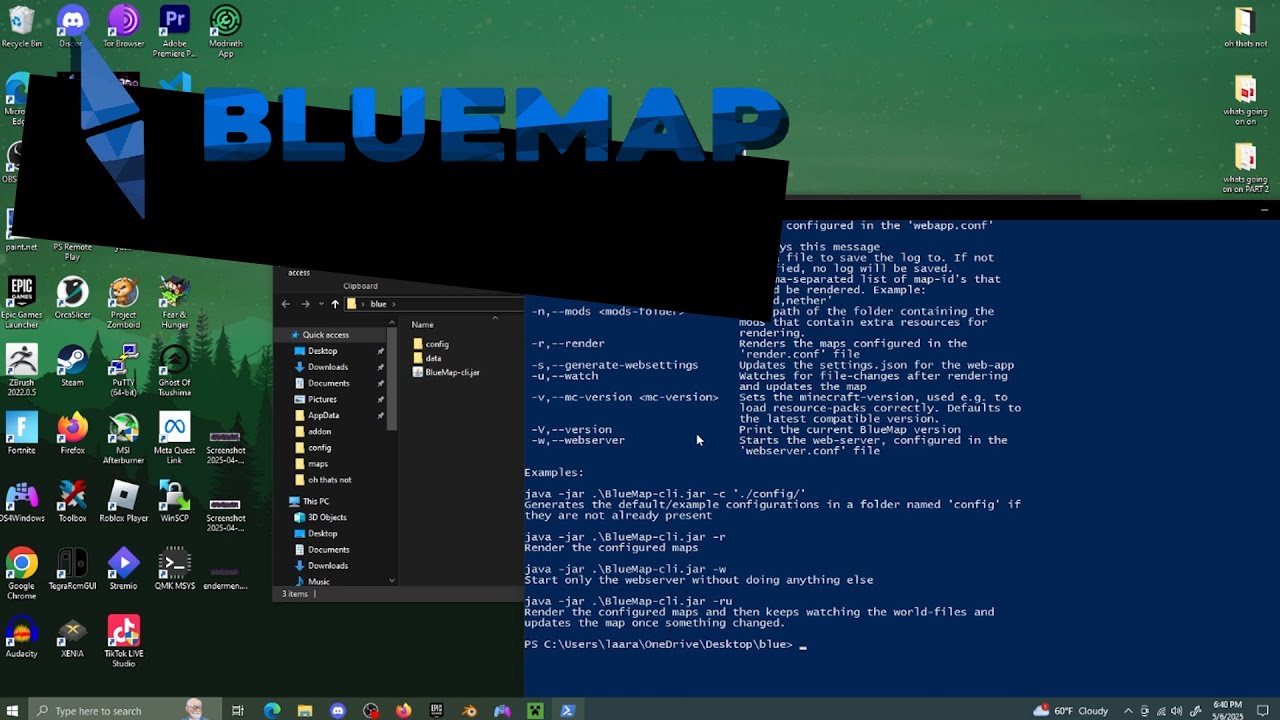
Task: Click the Forward arrow in File Explorer
Action: click(306, 304)
